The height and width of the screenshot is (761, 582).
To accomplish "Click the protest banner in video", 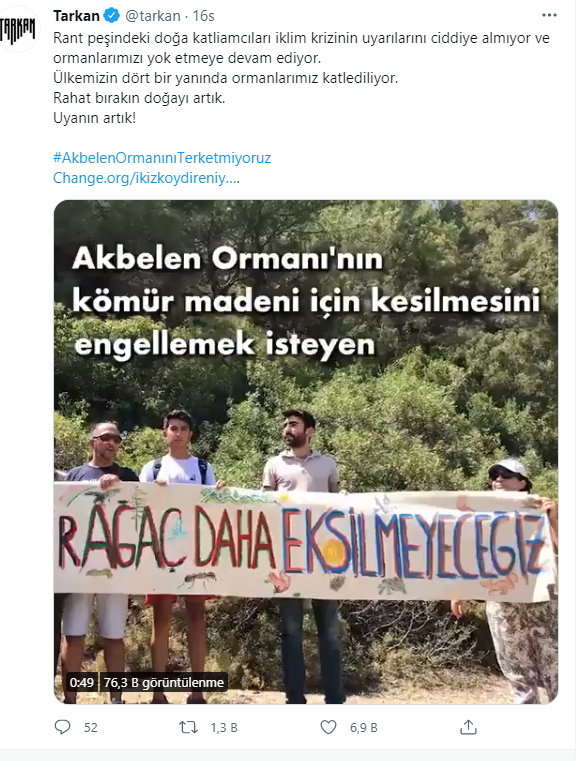I will click(304, 543).
